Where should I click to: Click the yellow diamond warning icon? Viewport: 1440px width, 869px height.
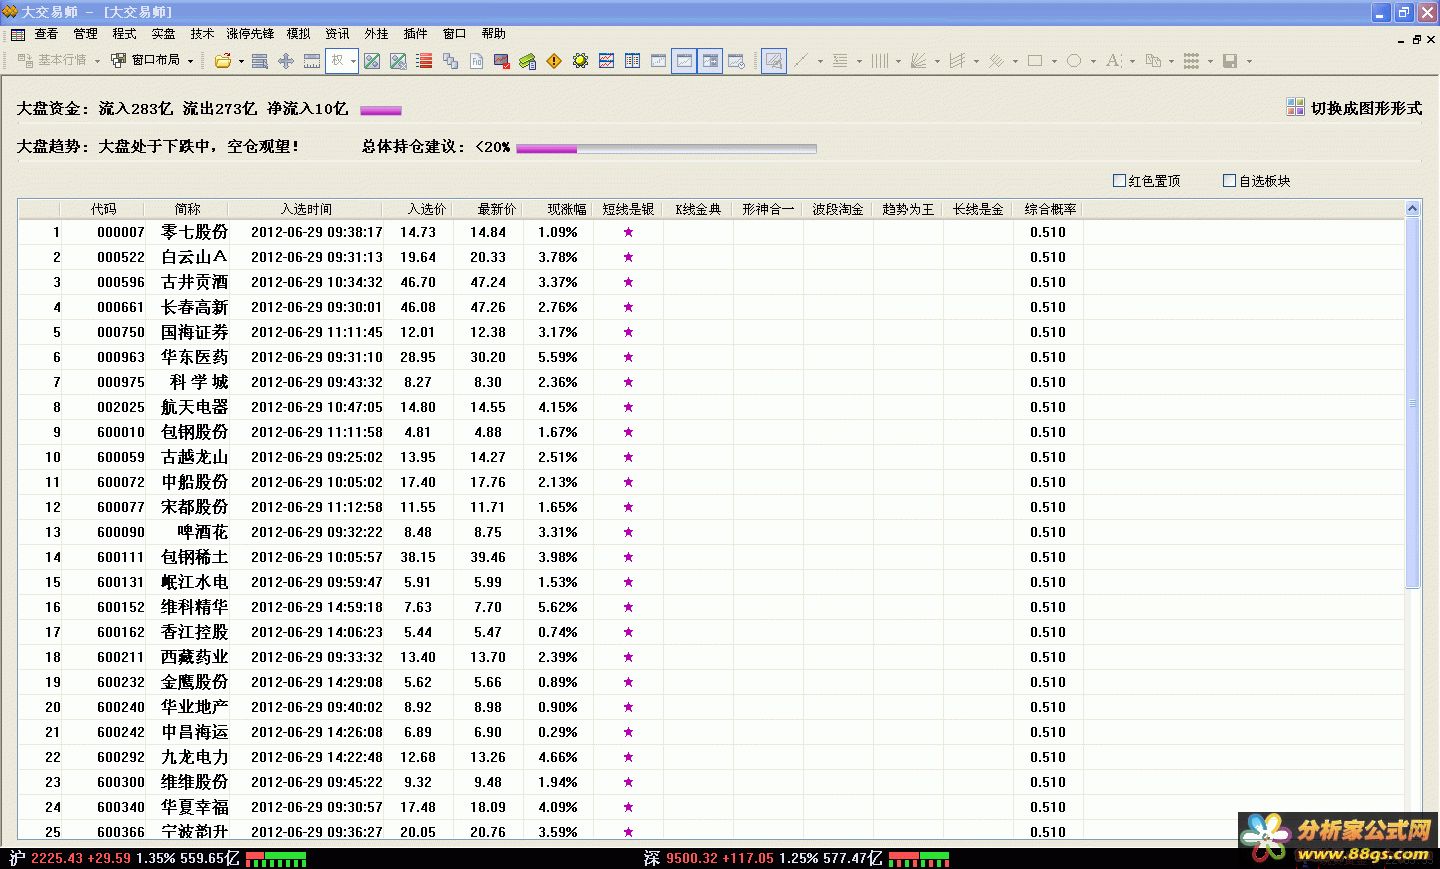coord(554,61)
